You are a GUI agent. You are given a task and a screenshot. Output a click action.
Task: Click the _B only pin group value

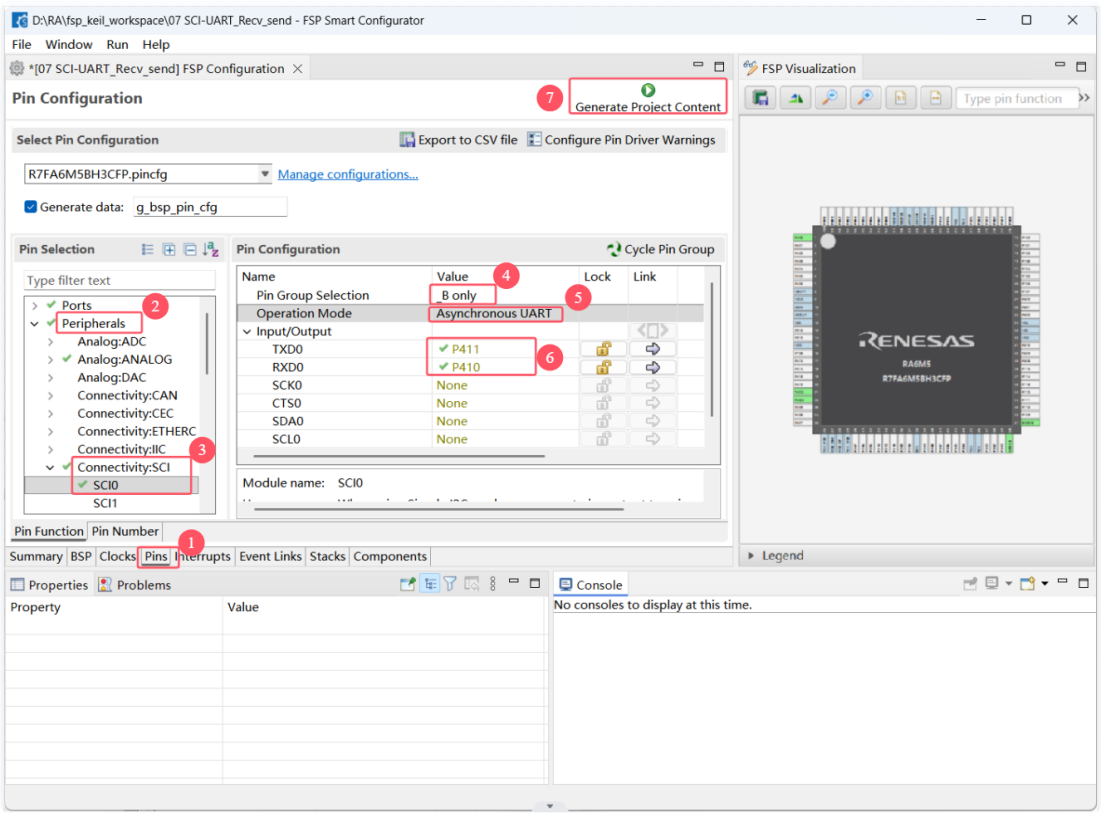[x=456, y=296]
